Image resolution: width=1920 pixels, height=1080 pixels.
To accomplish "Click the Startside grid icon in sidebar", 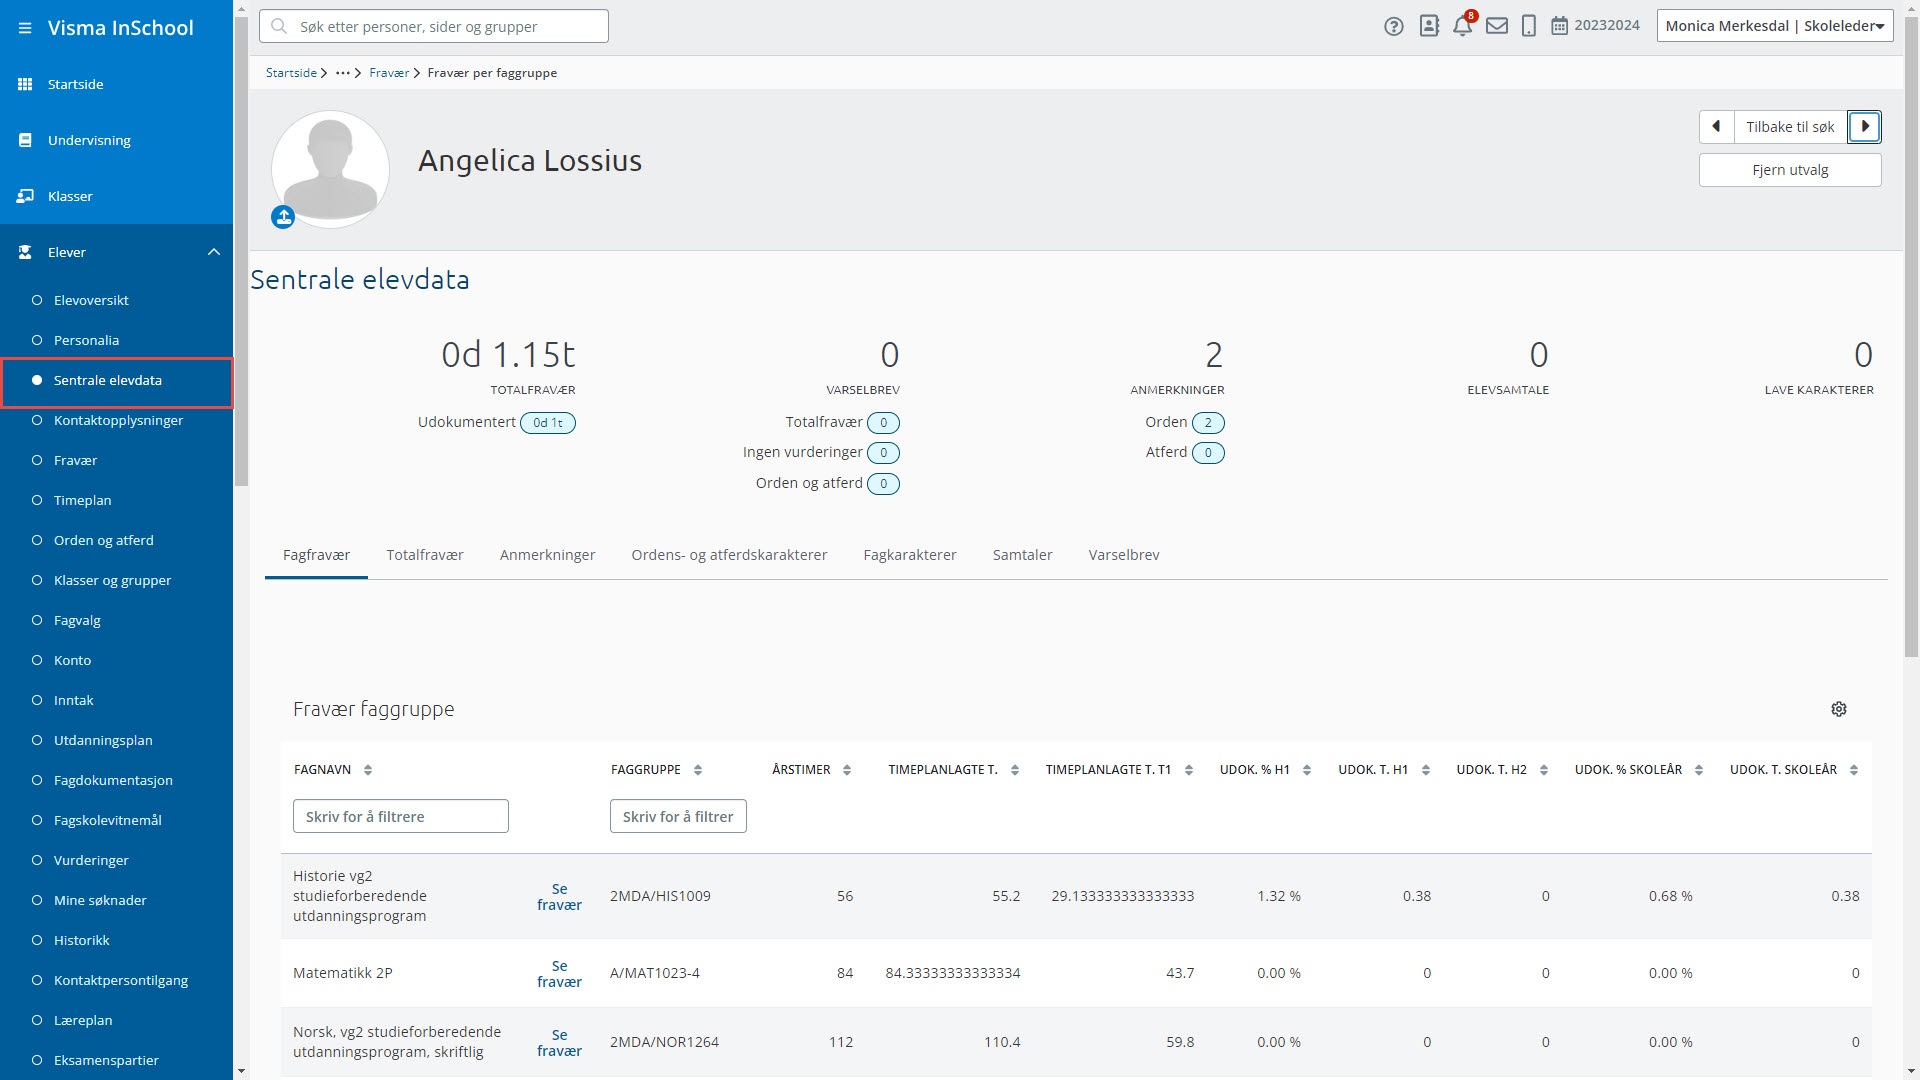I will coord(25,84).
